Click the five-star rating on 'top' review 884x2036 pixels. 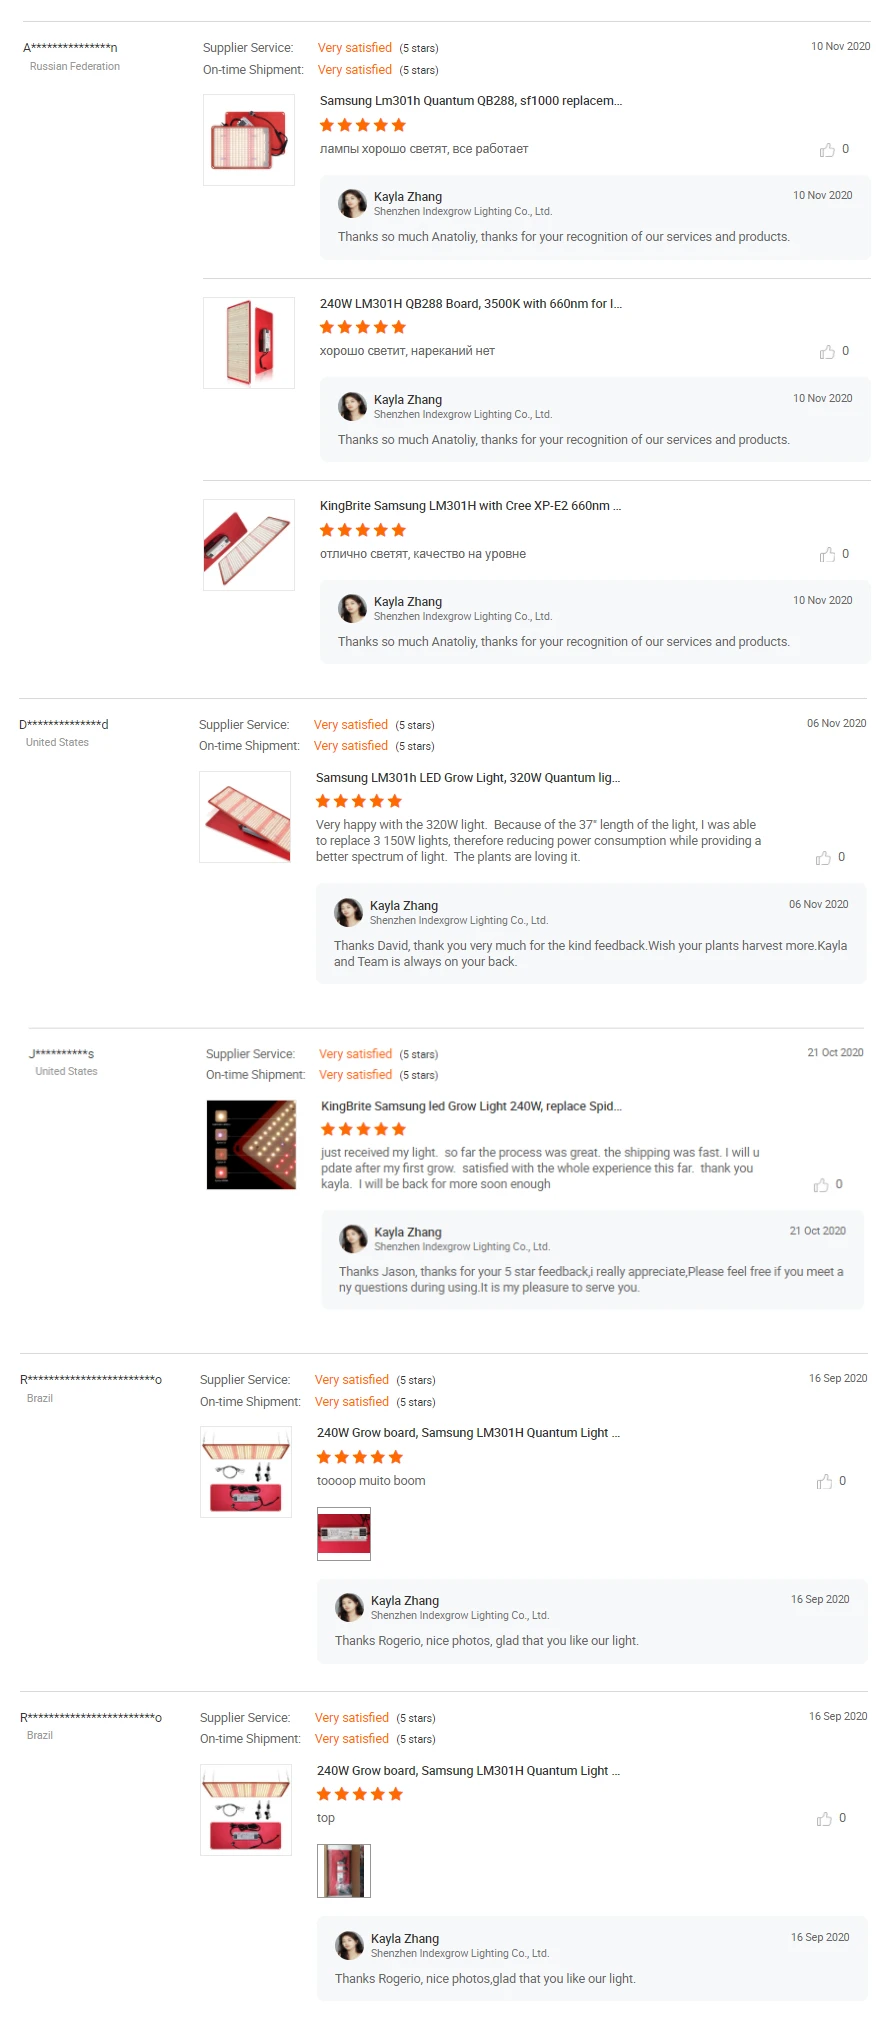point(360,1794)
